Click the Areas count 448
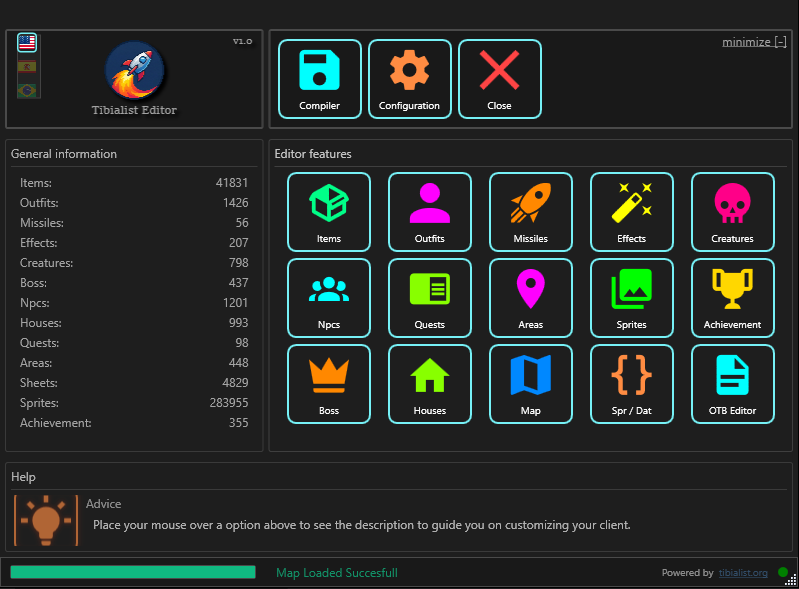 click(x=238, y=363)
